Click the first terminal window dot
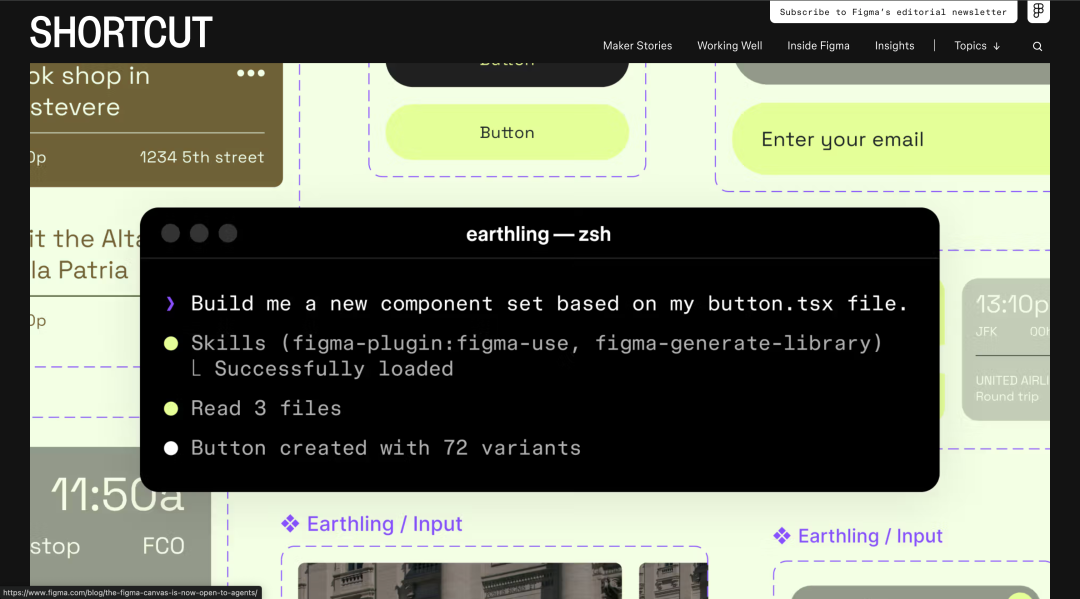Image resolution: width=1080 pixels, height=599 pixels. pos(171,233)
